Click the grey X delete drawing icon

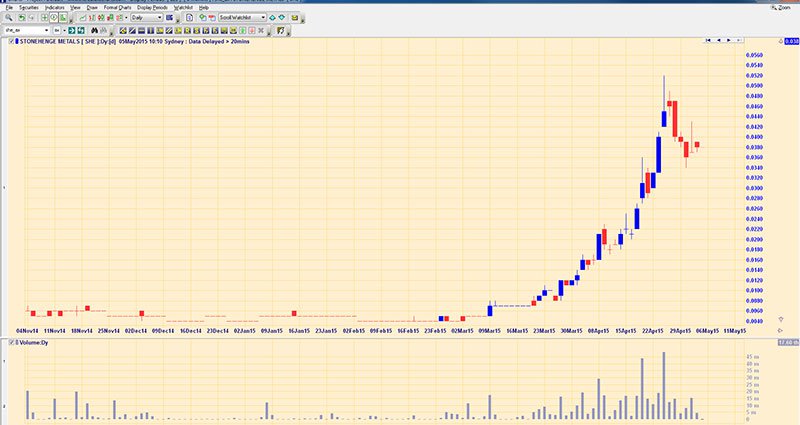(261, 30)
